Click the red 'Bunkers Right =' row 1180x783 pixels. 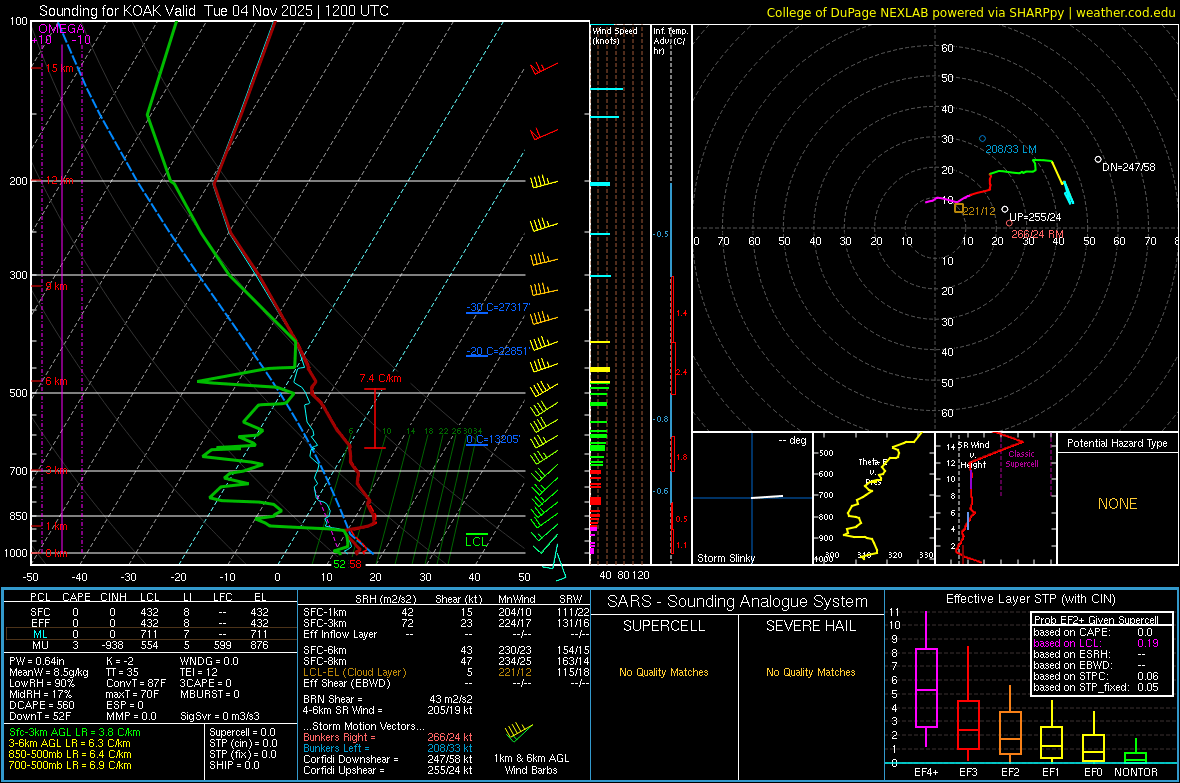coord(388,737)
